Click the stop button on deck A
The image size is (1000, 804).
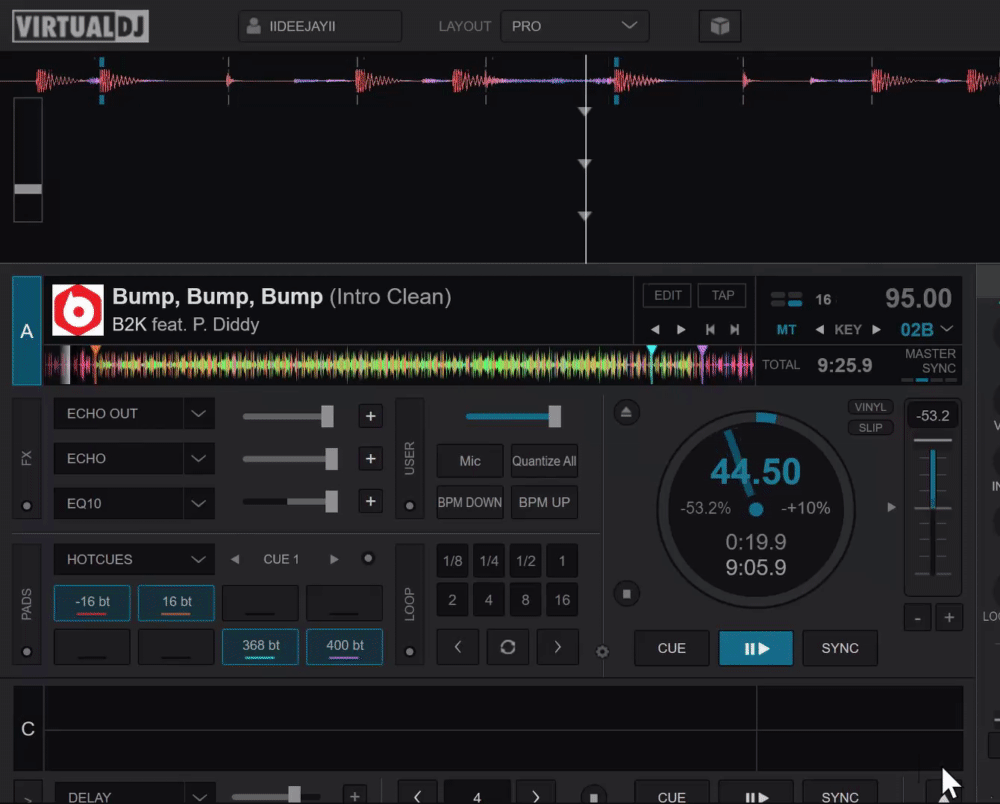pyautogui.click(x=626, y=594)
